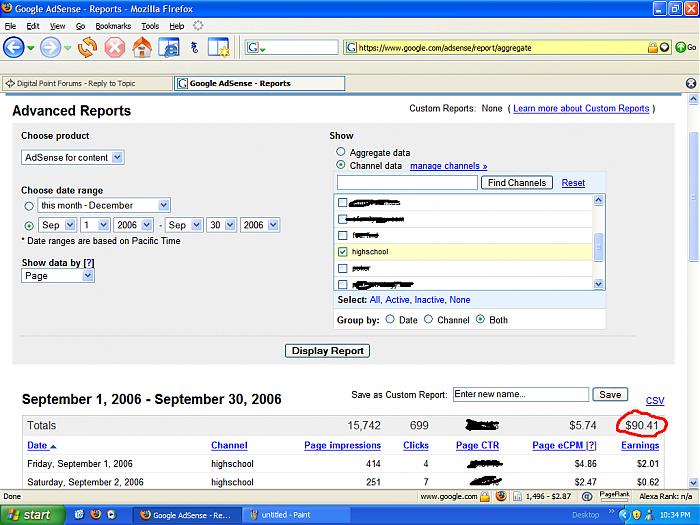The image size is (700, 525).
Task: Click the Forward navigation arrow
Action: click(x=50, y=47)
